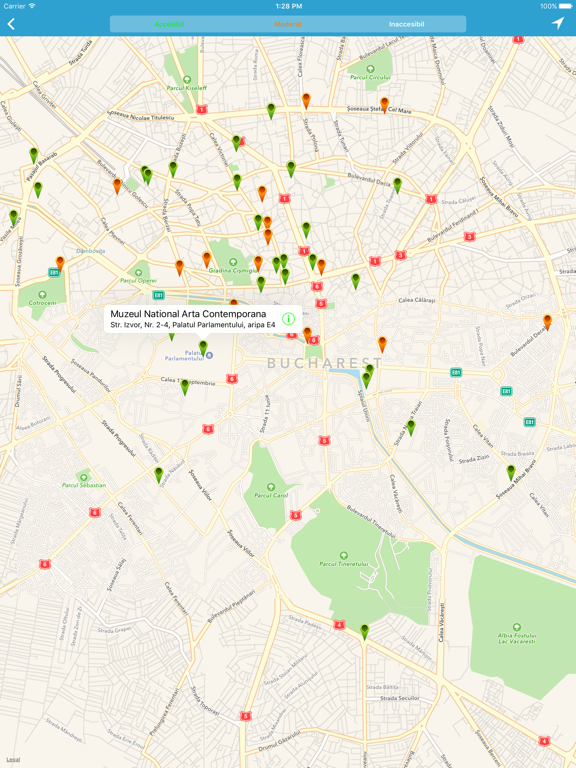Tap Albia Fostului Lac Văcărești marker
Viewport: 576px width, 768px height.
pyautogui.click(x=517, y=626)
